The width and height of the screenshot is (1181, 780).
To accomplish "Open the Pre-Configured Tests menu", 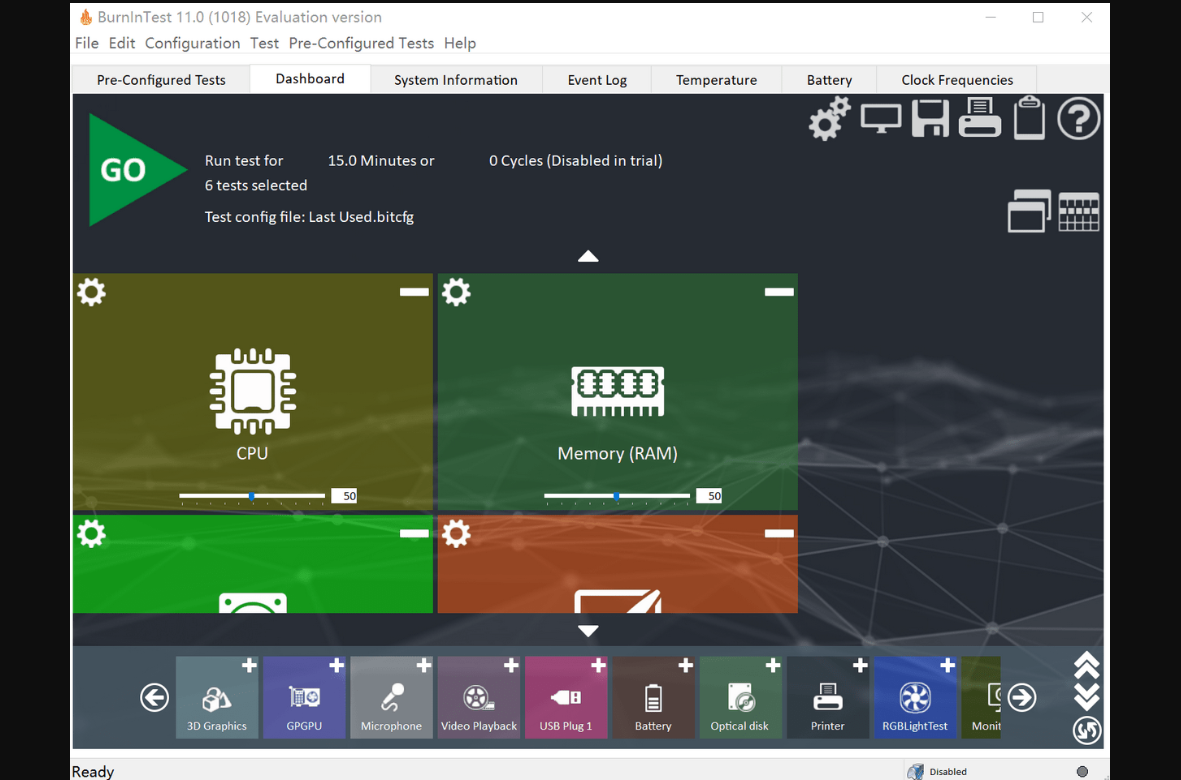I will point(362,43).
